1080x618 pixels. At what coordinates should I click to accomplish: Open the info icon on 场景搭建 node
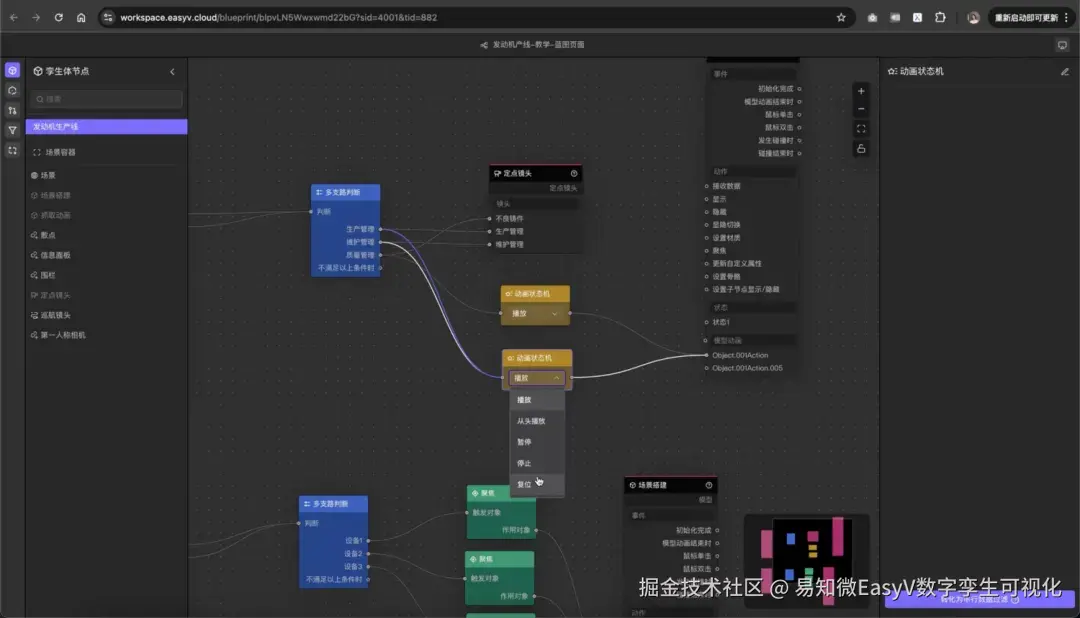pyautogui.click(x=709, y=485)
